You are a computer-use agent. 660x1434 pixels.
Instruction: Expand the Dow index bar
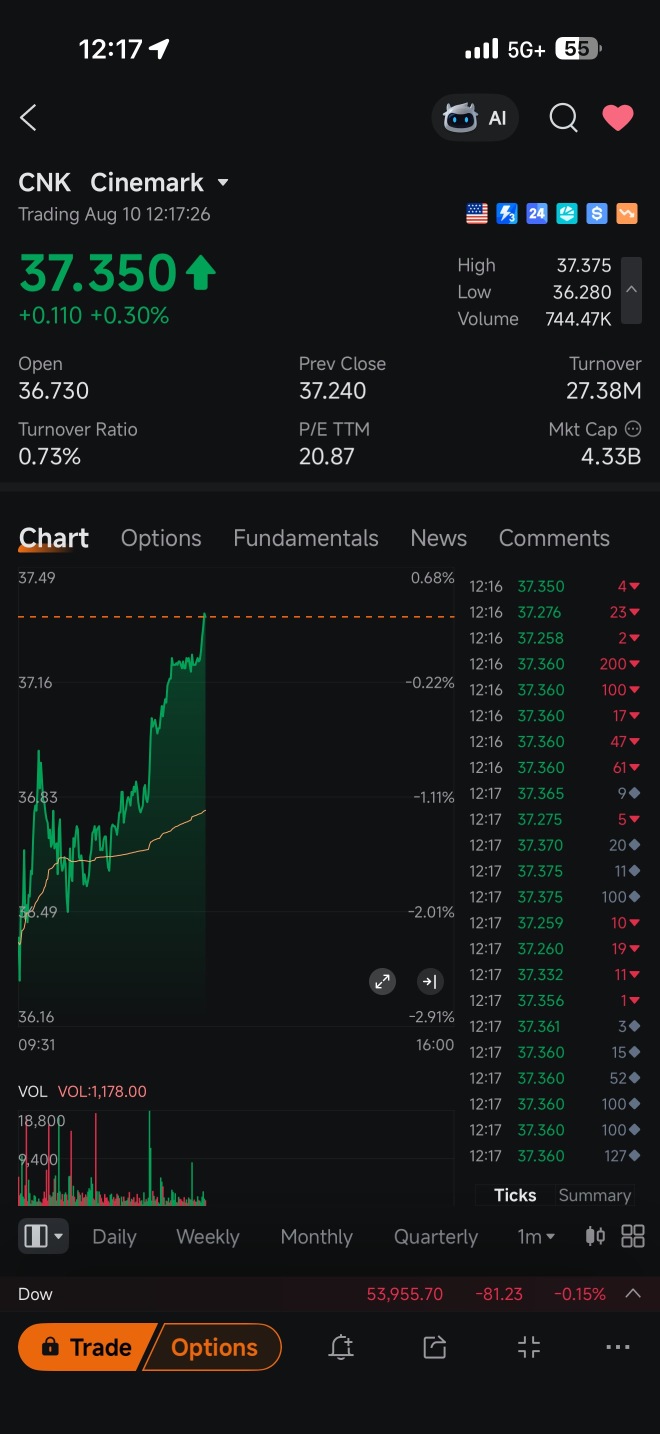coord(632,1294)
